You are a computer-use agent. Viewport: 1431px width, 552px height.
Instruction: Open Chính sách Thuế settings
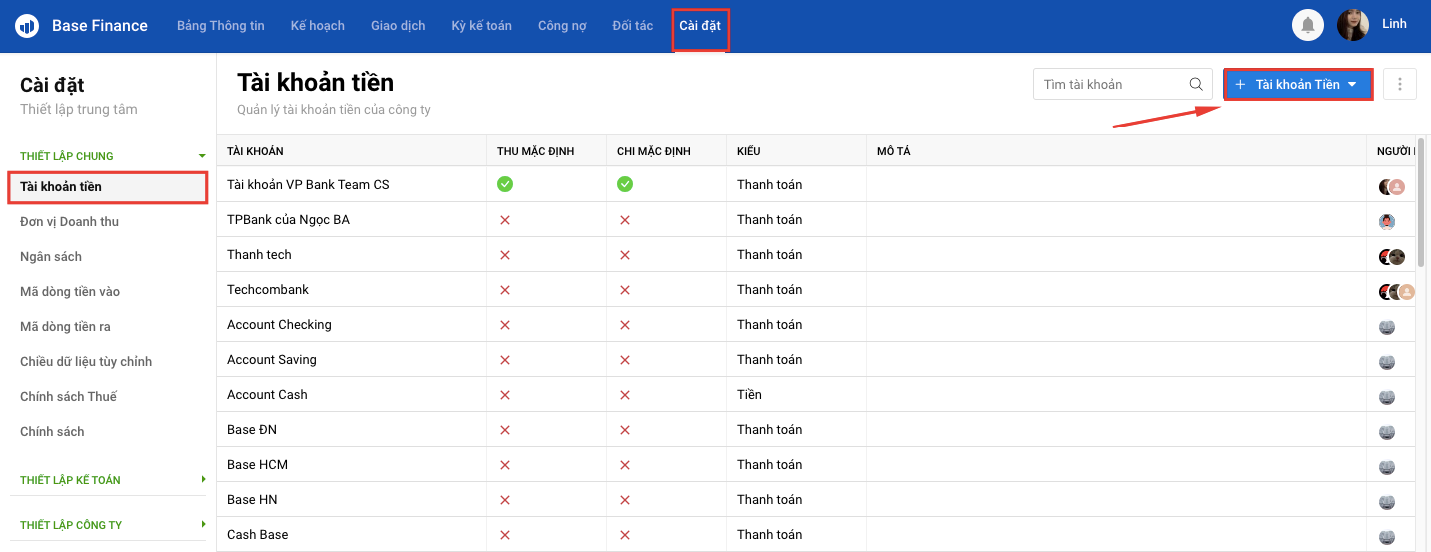click(x=68, y=397)
